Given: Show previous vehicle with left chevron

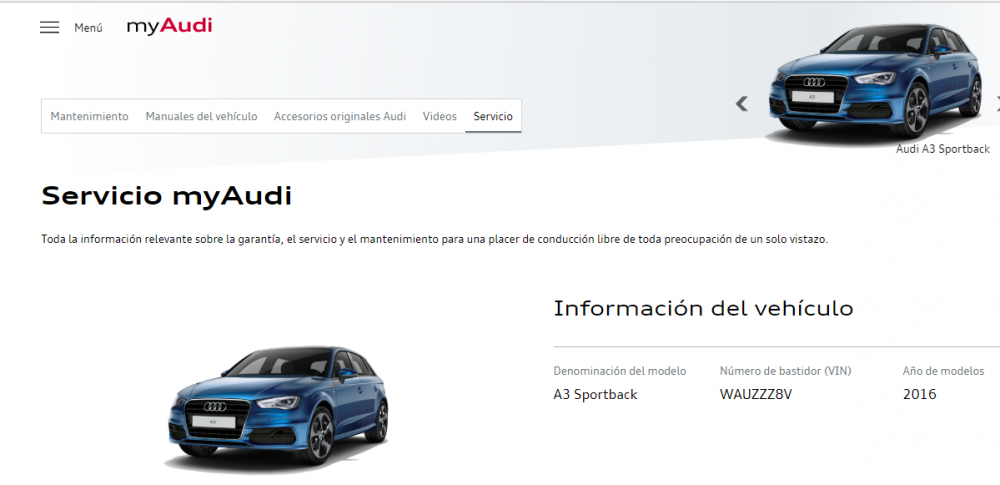Looking at the screenshot, I should tap(741, 103).
